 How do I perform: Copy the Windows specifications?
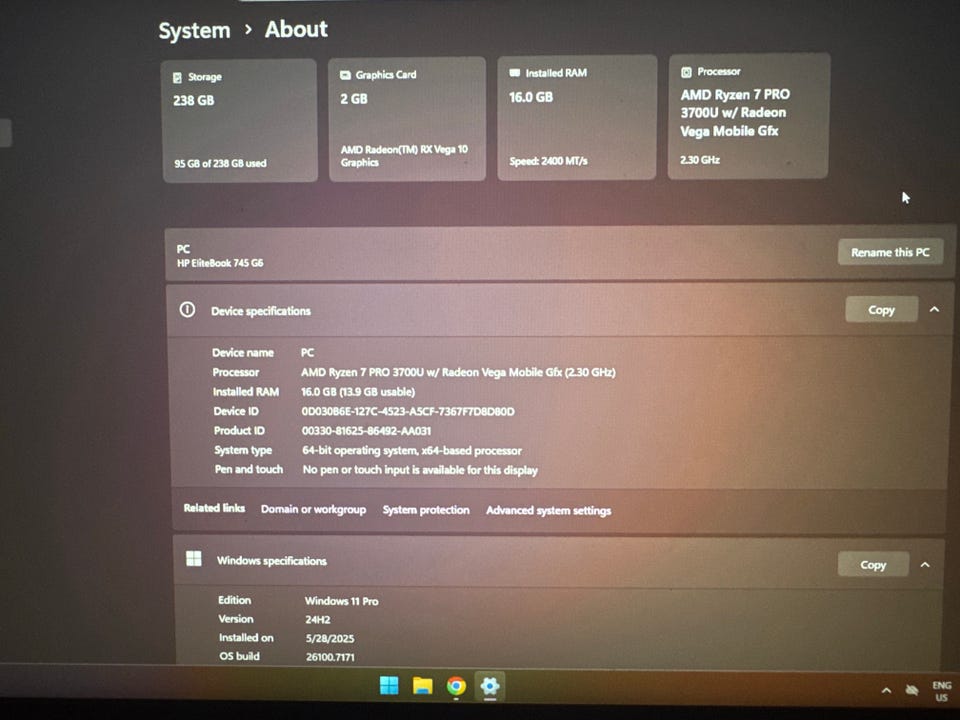click(x=873, y=564)
